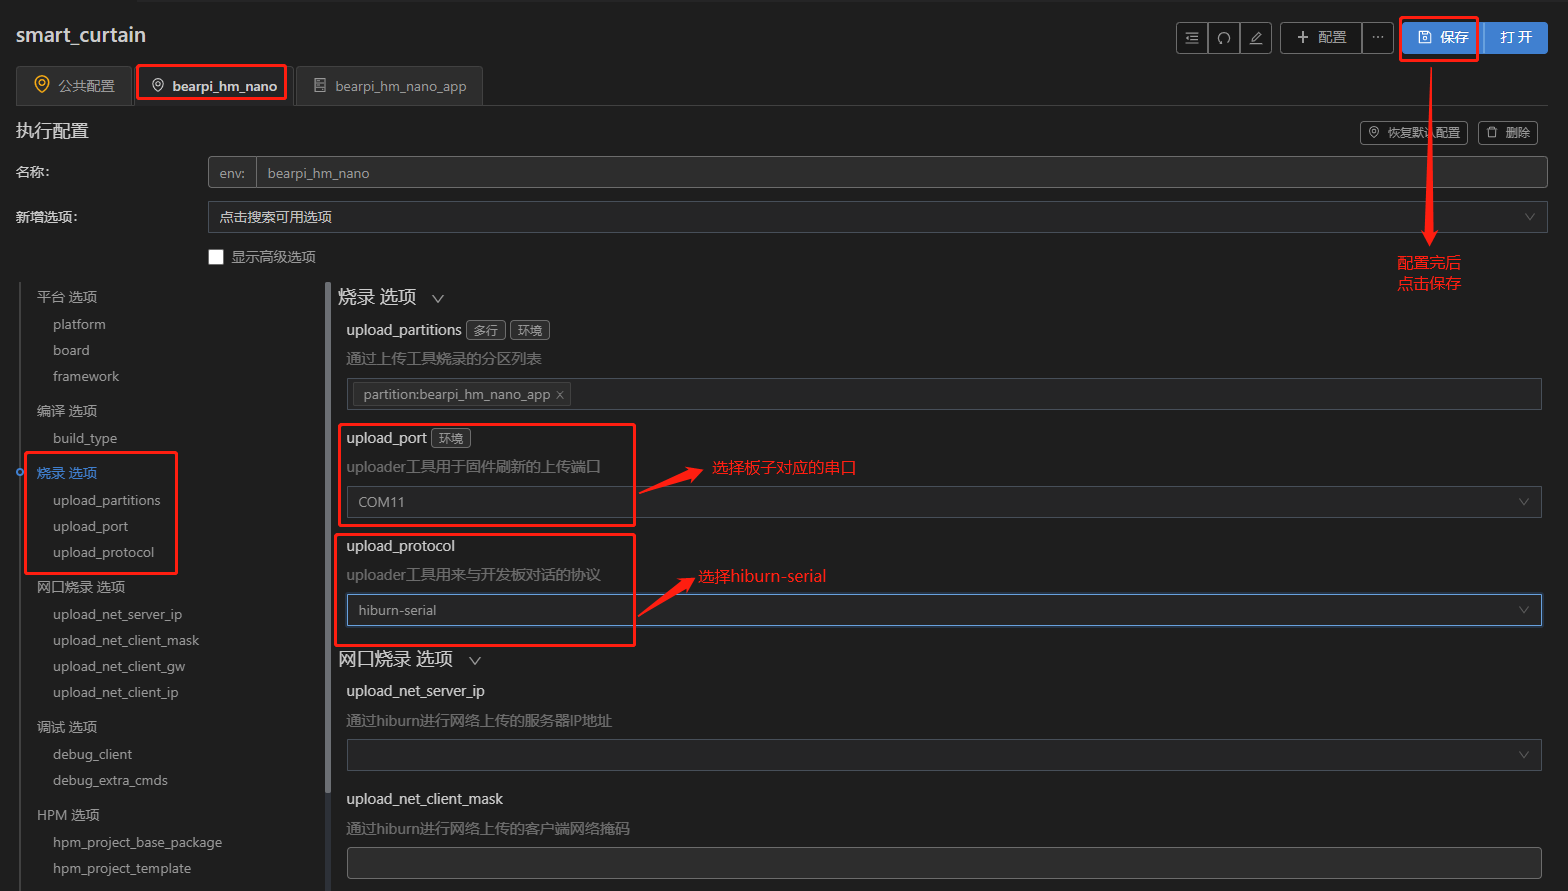Click the 环境 badge beside upload_partitions
This screenshot has height=891, width=1568.
(530, 330)
